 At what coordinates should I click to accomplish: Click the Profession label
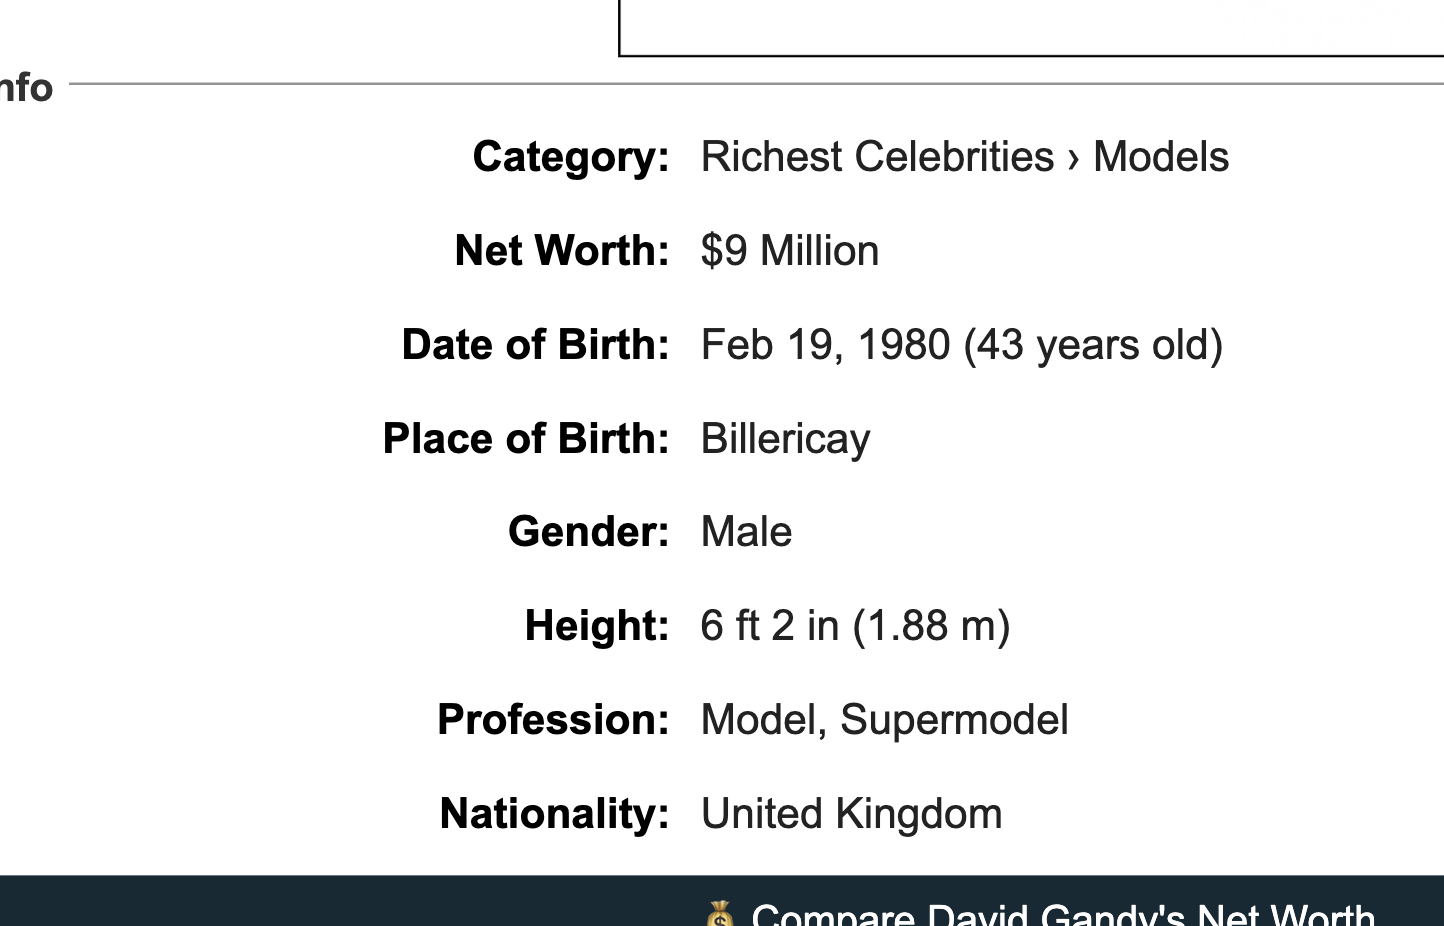(553, 720)
